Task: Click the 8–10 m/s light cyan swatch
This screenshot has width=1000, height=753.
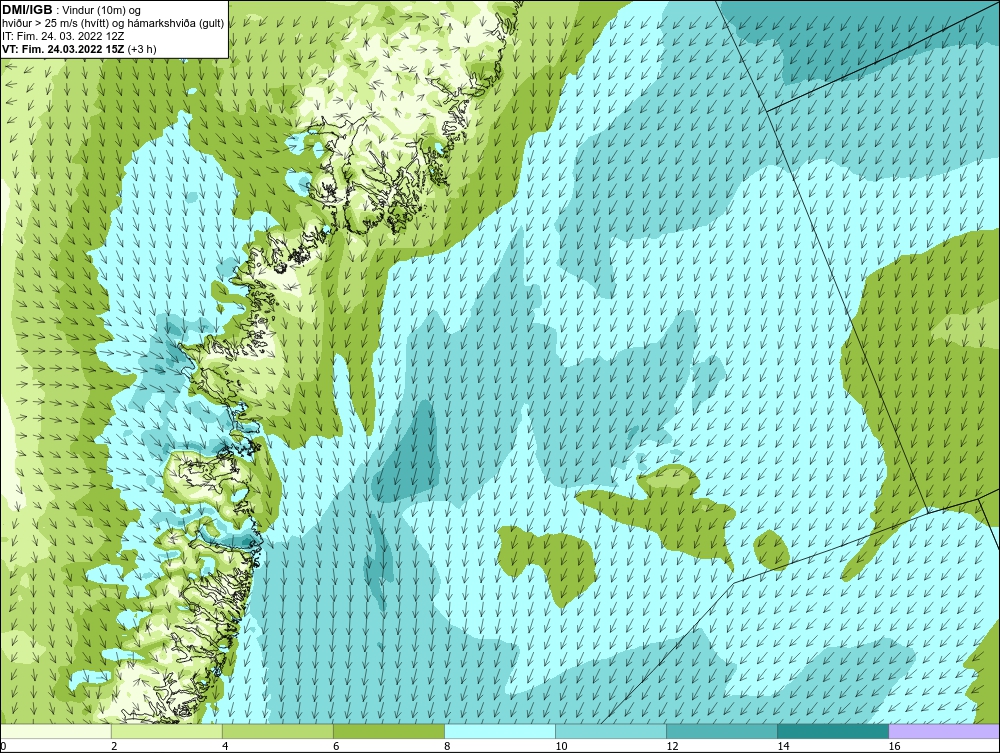Action: click(499, 732)
